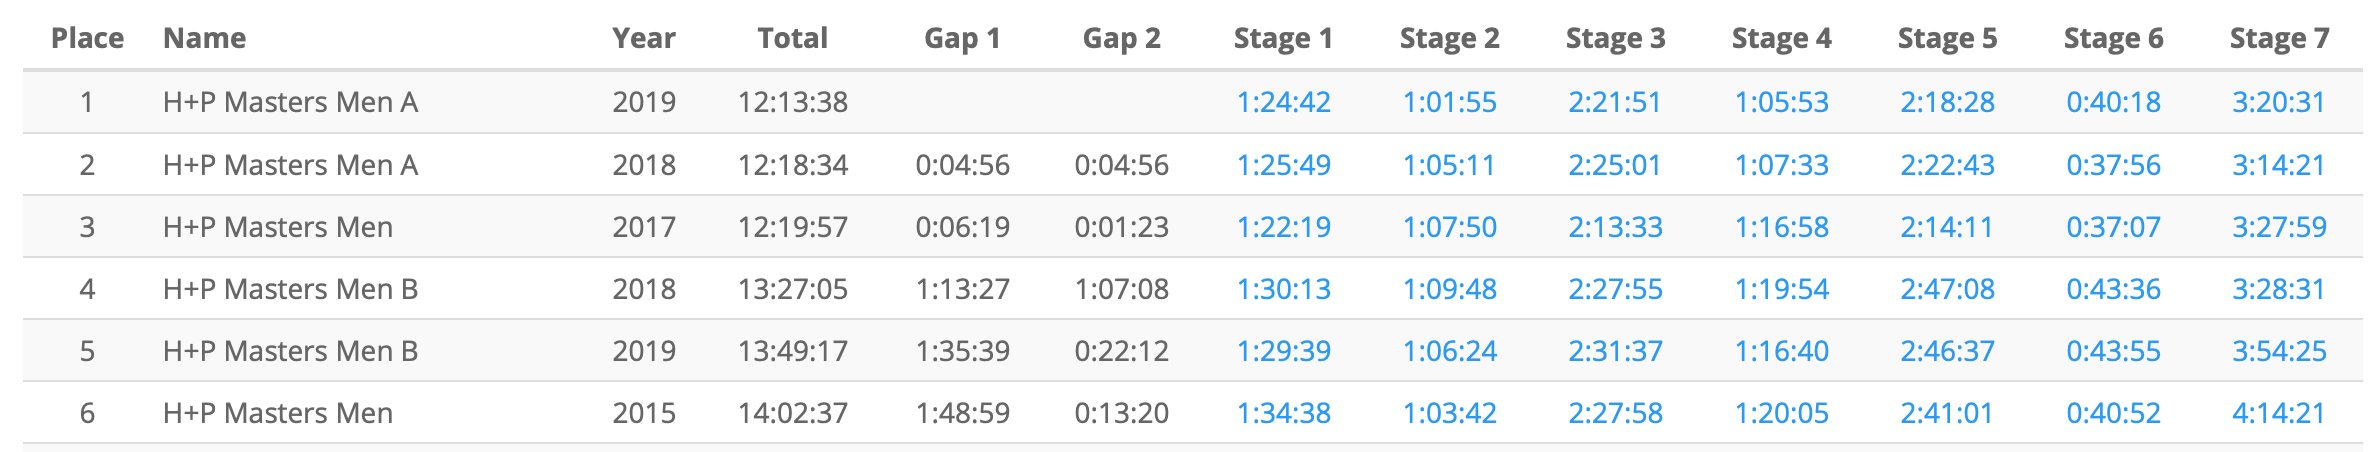Sort by the Total column header
This screenshot has height=452, width=2374.
[x=792, y=38]
